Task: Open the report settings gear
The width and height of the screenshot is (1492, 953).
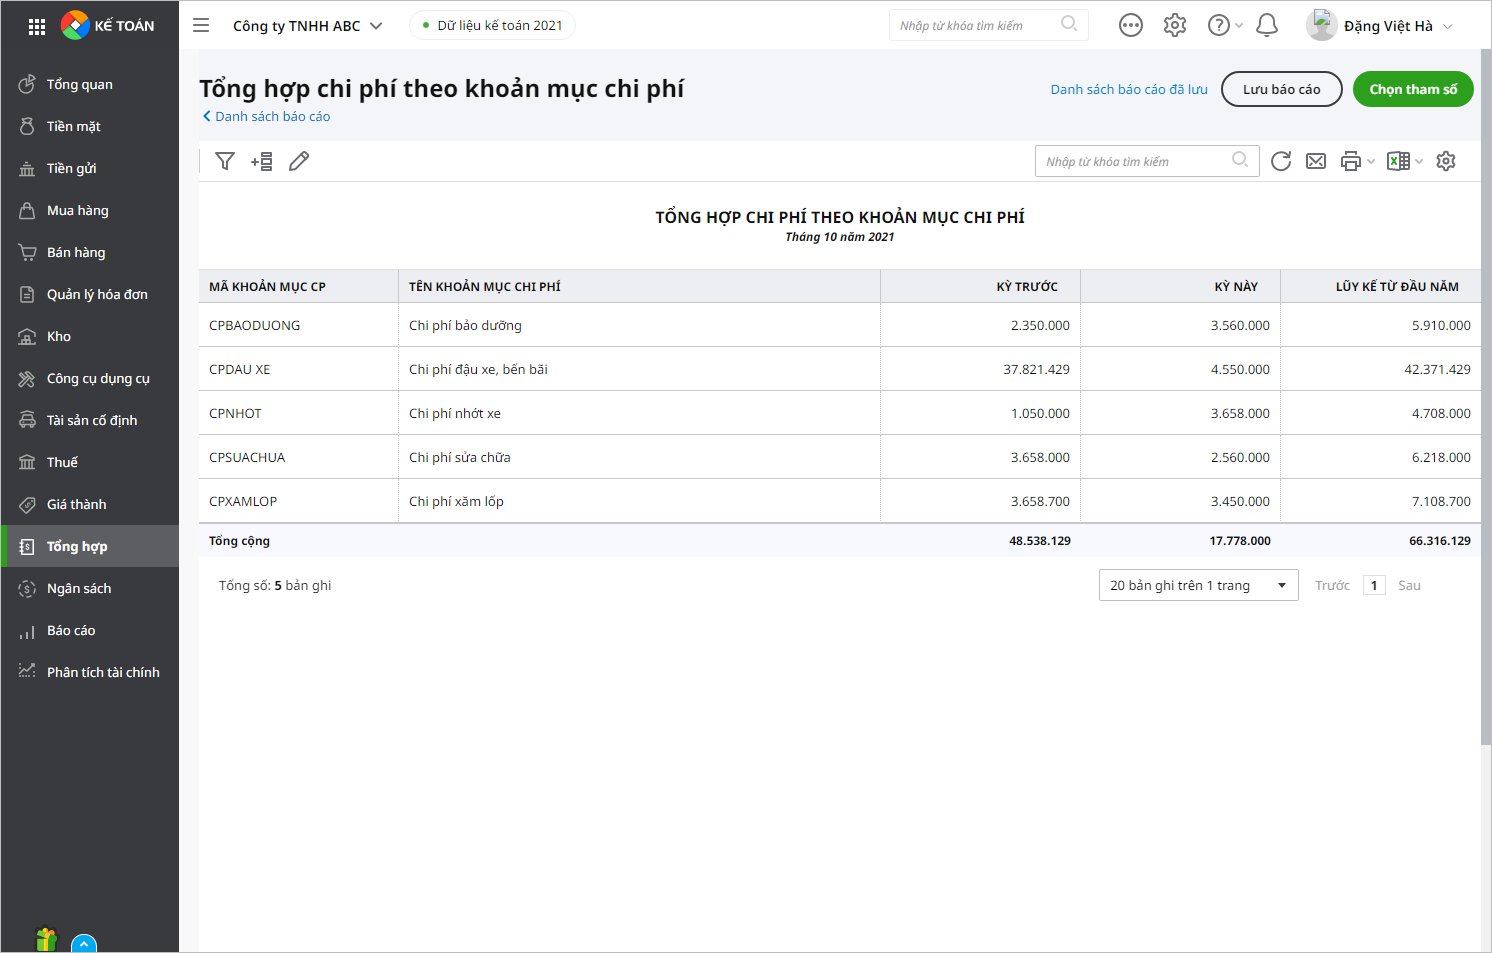Action: (x=1446, y=160)
